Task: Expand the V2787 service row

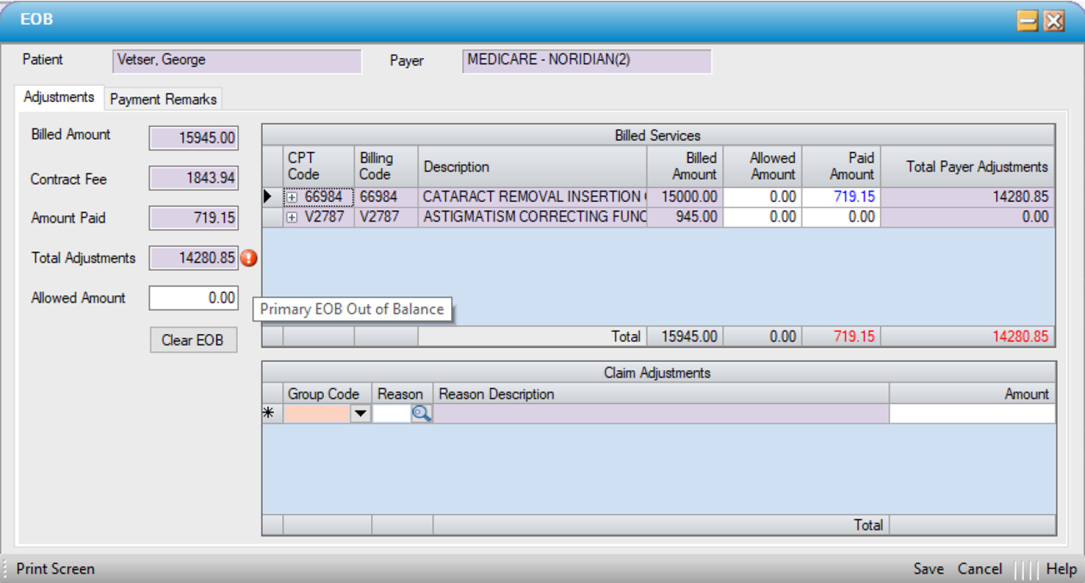Action: [x=292, y=217]
